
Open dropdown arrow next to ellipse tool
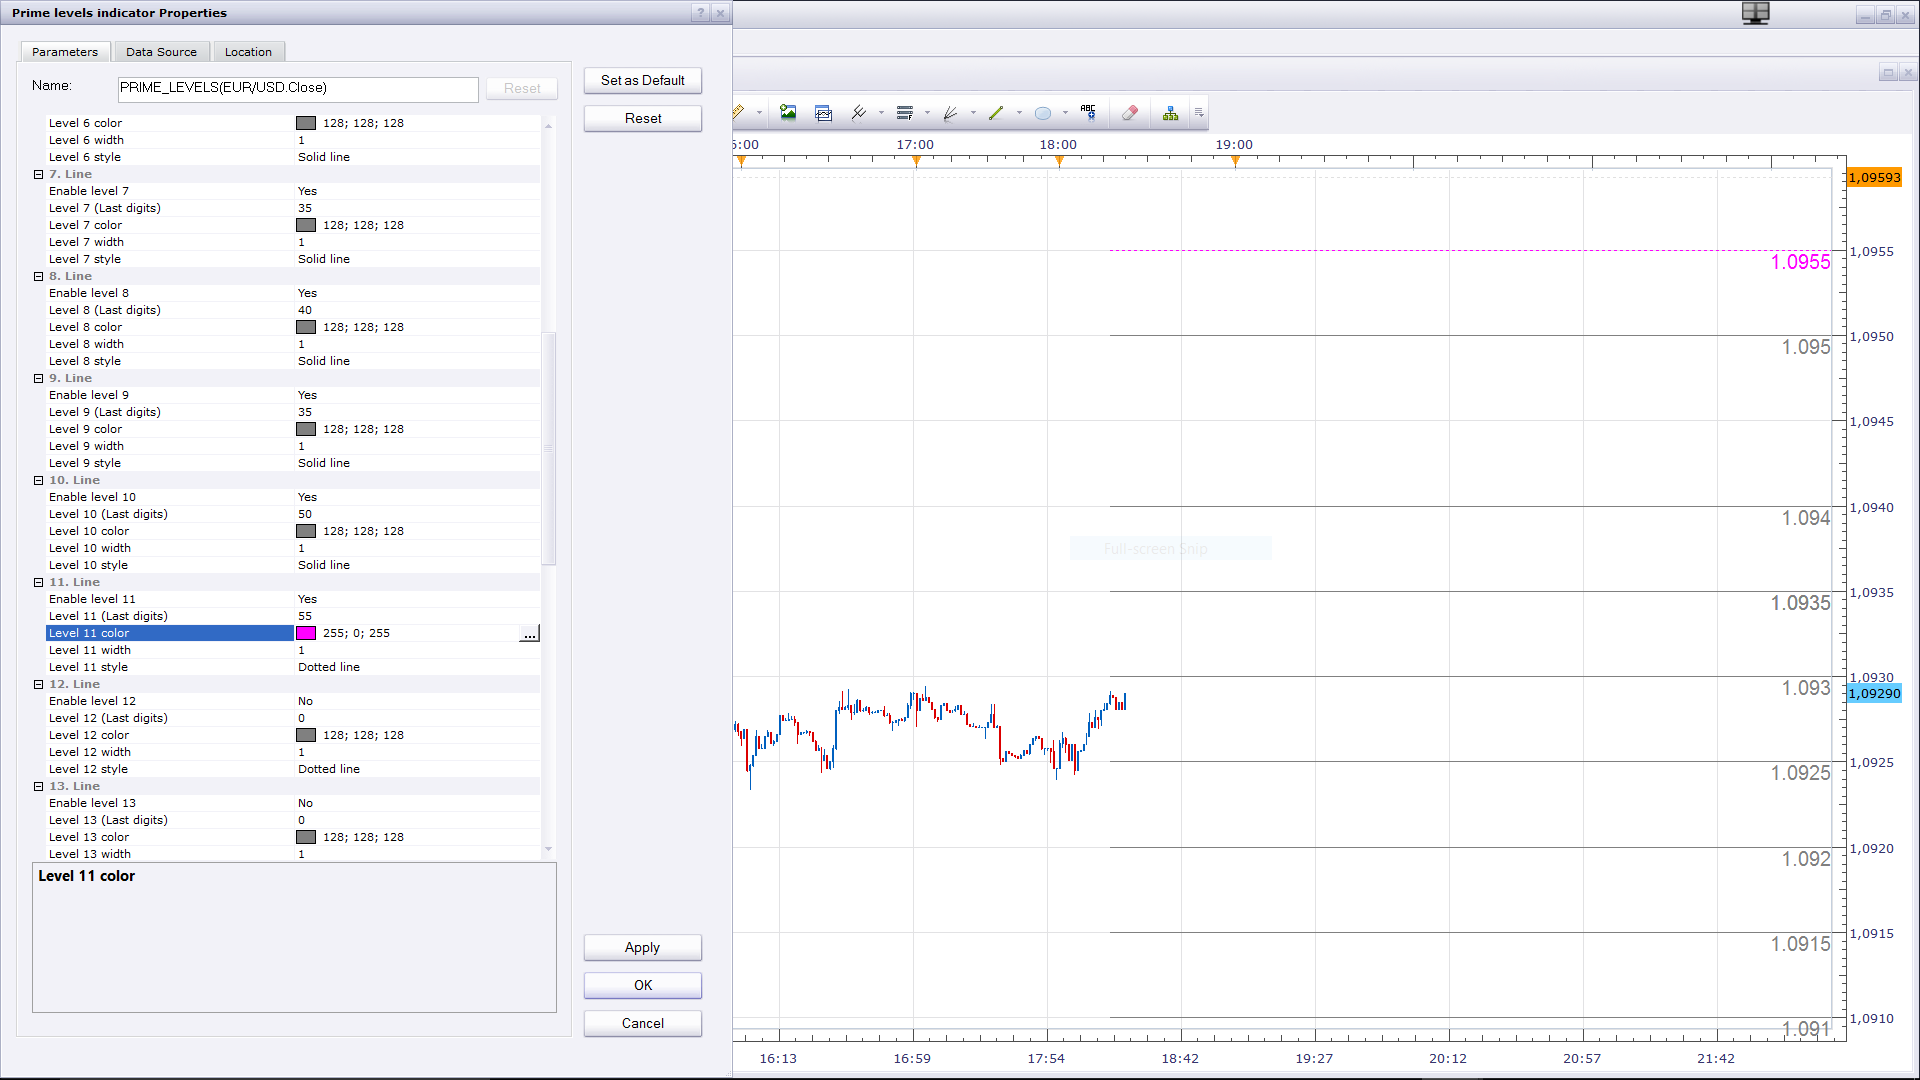pos(1065,113)
